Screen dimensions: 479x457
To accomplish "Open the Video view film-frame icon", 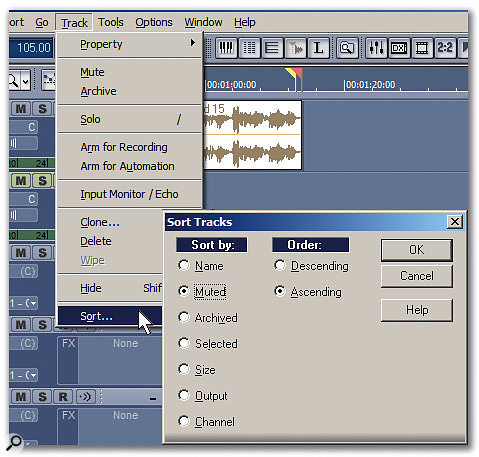I will pos(422,48).
